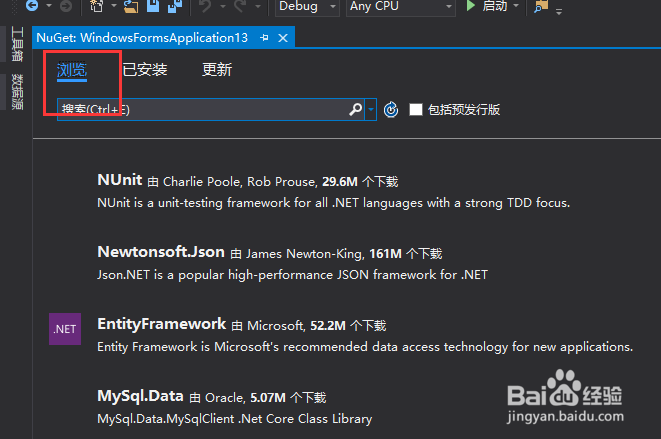The width and height of the screenshot is (661, 439).
Task: Click the Redo arrow icon
Action: [x=240, y=5]
